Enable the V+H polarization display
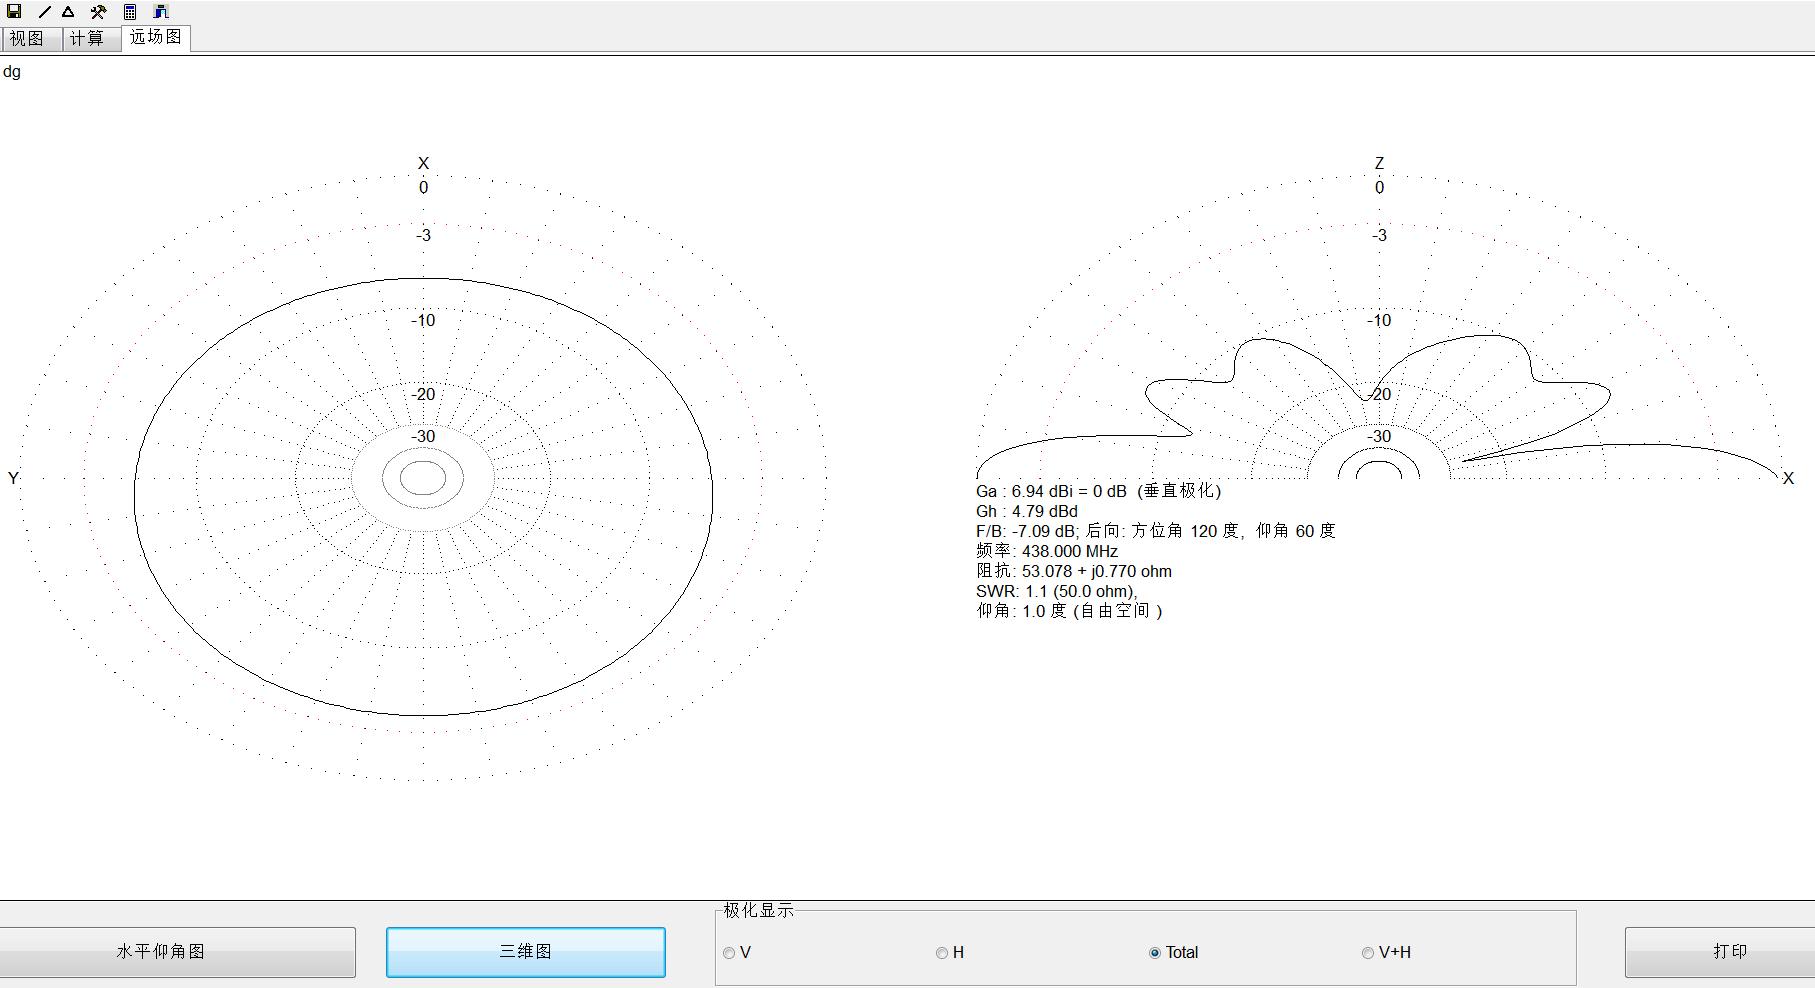 point(1368,953)
